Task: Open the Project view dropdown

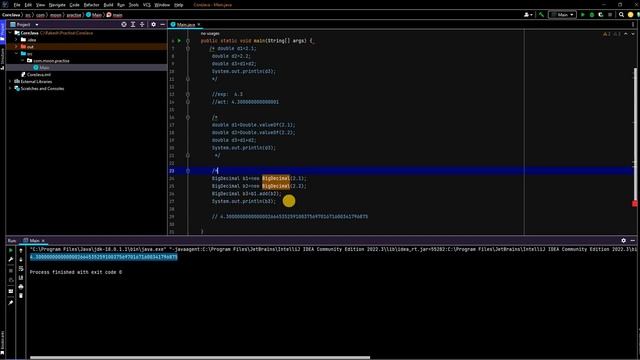Action: pos(36,25)
